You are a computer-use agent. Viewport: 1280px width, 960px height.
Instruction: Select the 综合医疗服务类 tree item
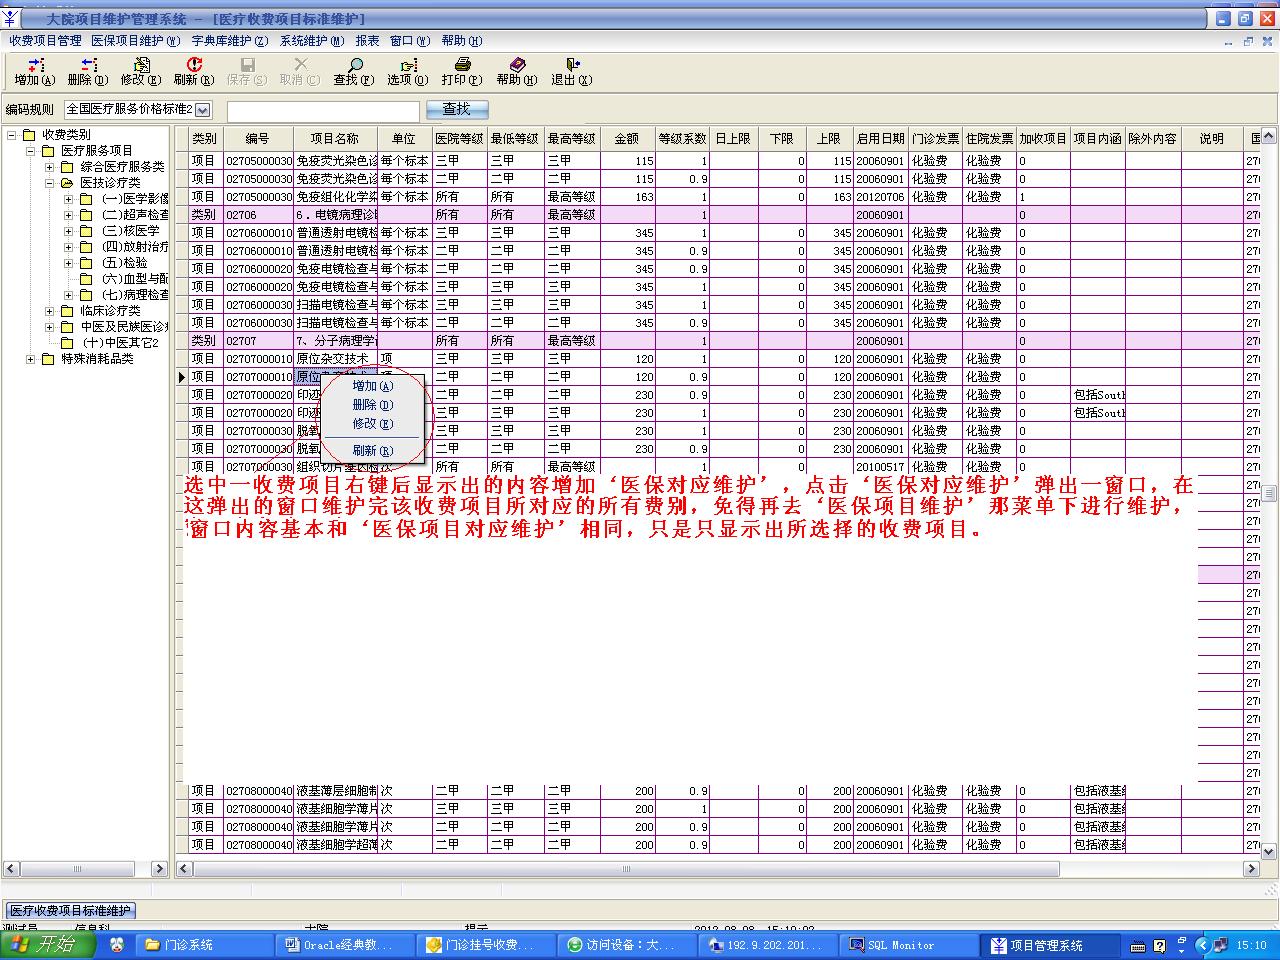tap(122, 167)
